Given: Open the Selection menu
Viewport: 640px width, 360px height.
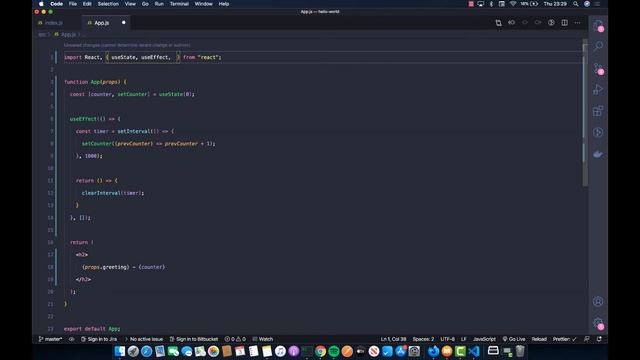Looking at the screenshot, I should click(x=108, y=4).
